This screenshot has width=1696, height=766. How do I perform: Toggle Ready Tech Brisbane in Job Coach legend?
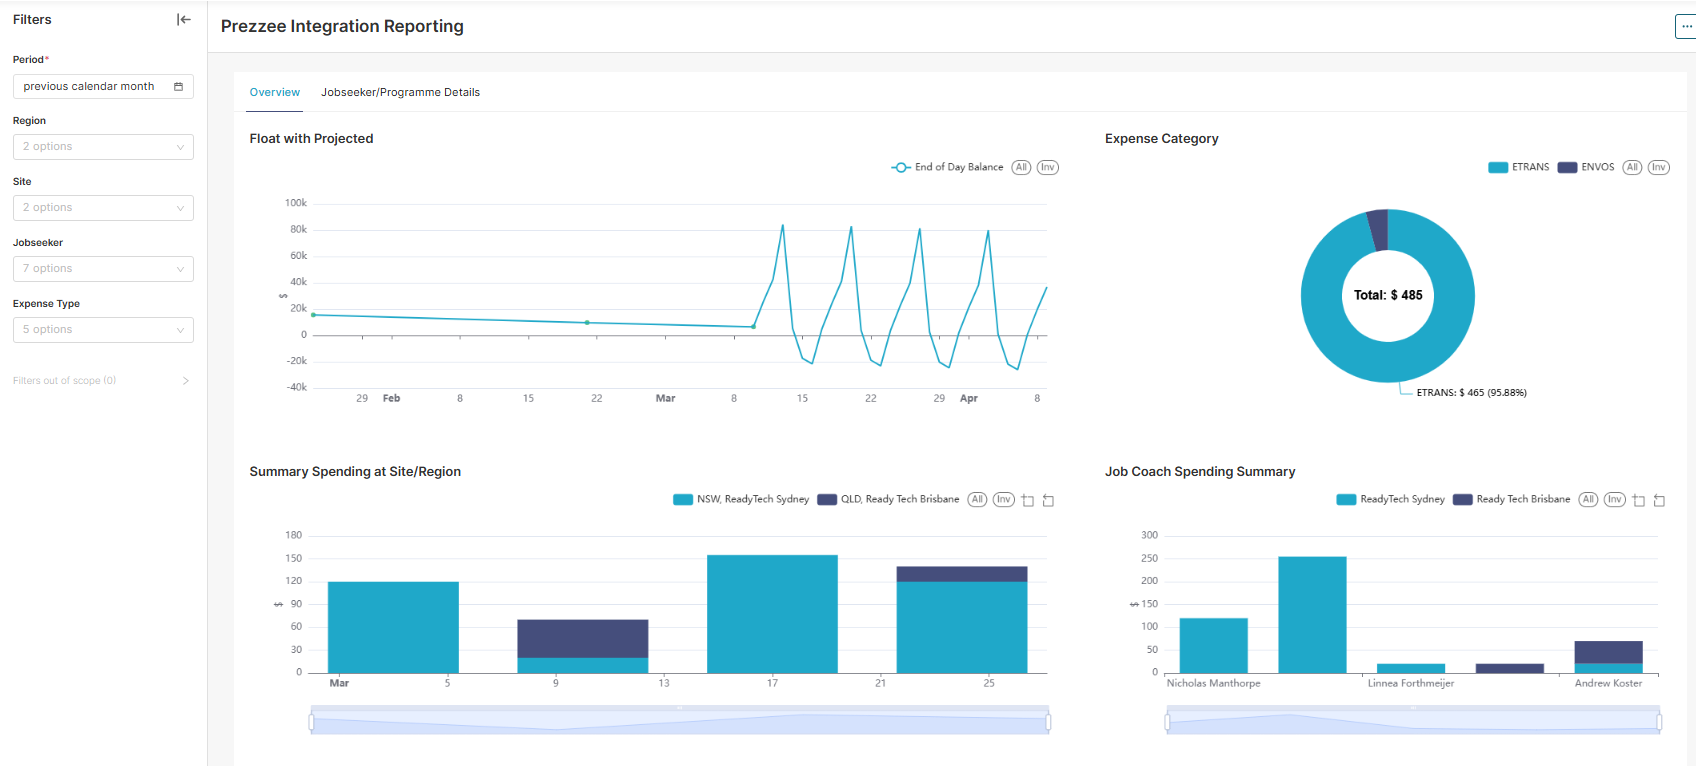click(1511, 499)
